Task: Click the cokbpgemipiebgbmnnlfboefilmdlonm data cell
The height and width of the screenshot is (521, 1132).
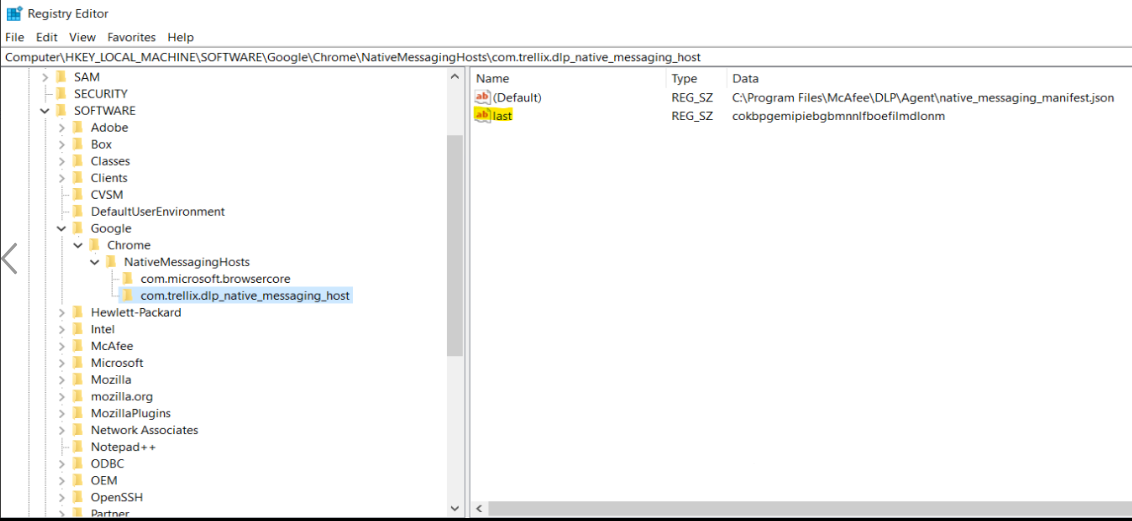Action: click(x=838, y=115)
